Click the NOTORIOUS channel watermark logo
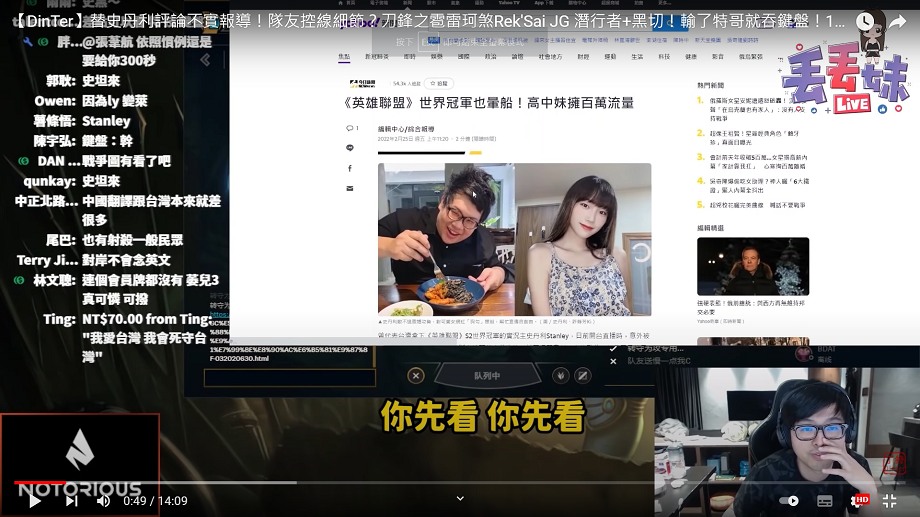 click(x=80, y=464)
